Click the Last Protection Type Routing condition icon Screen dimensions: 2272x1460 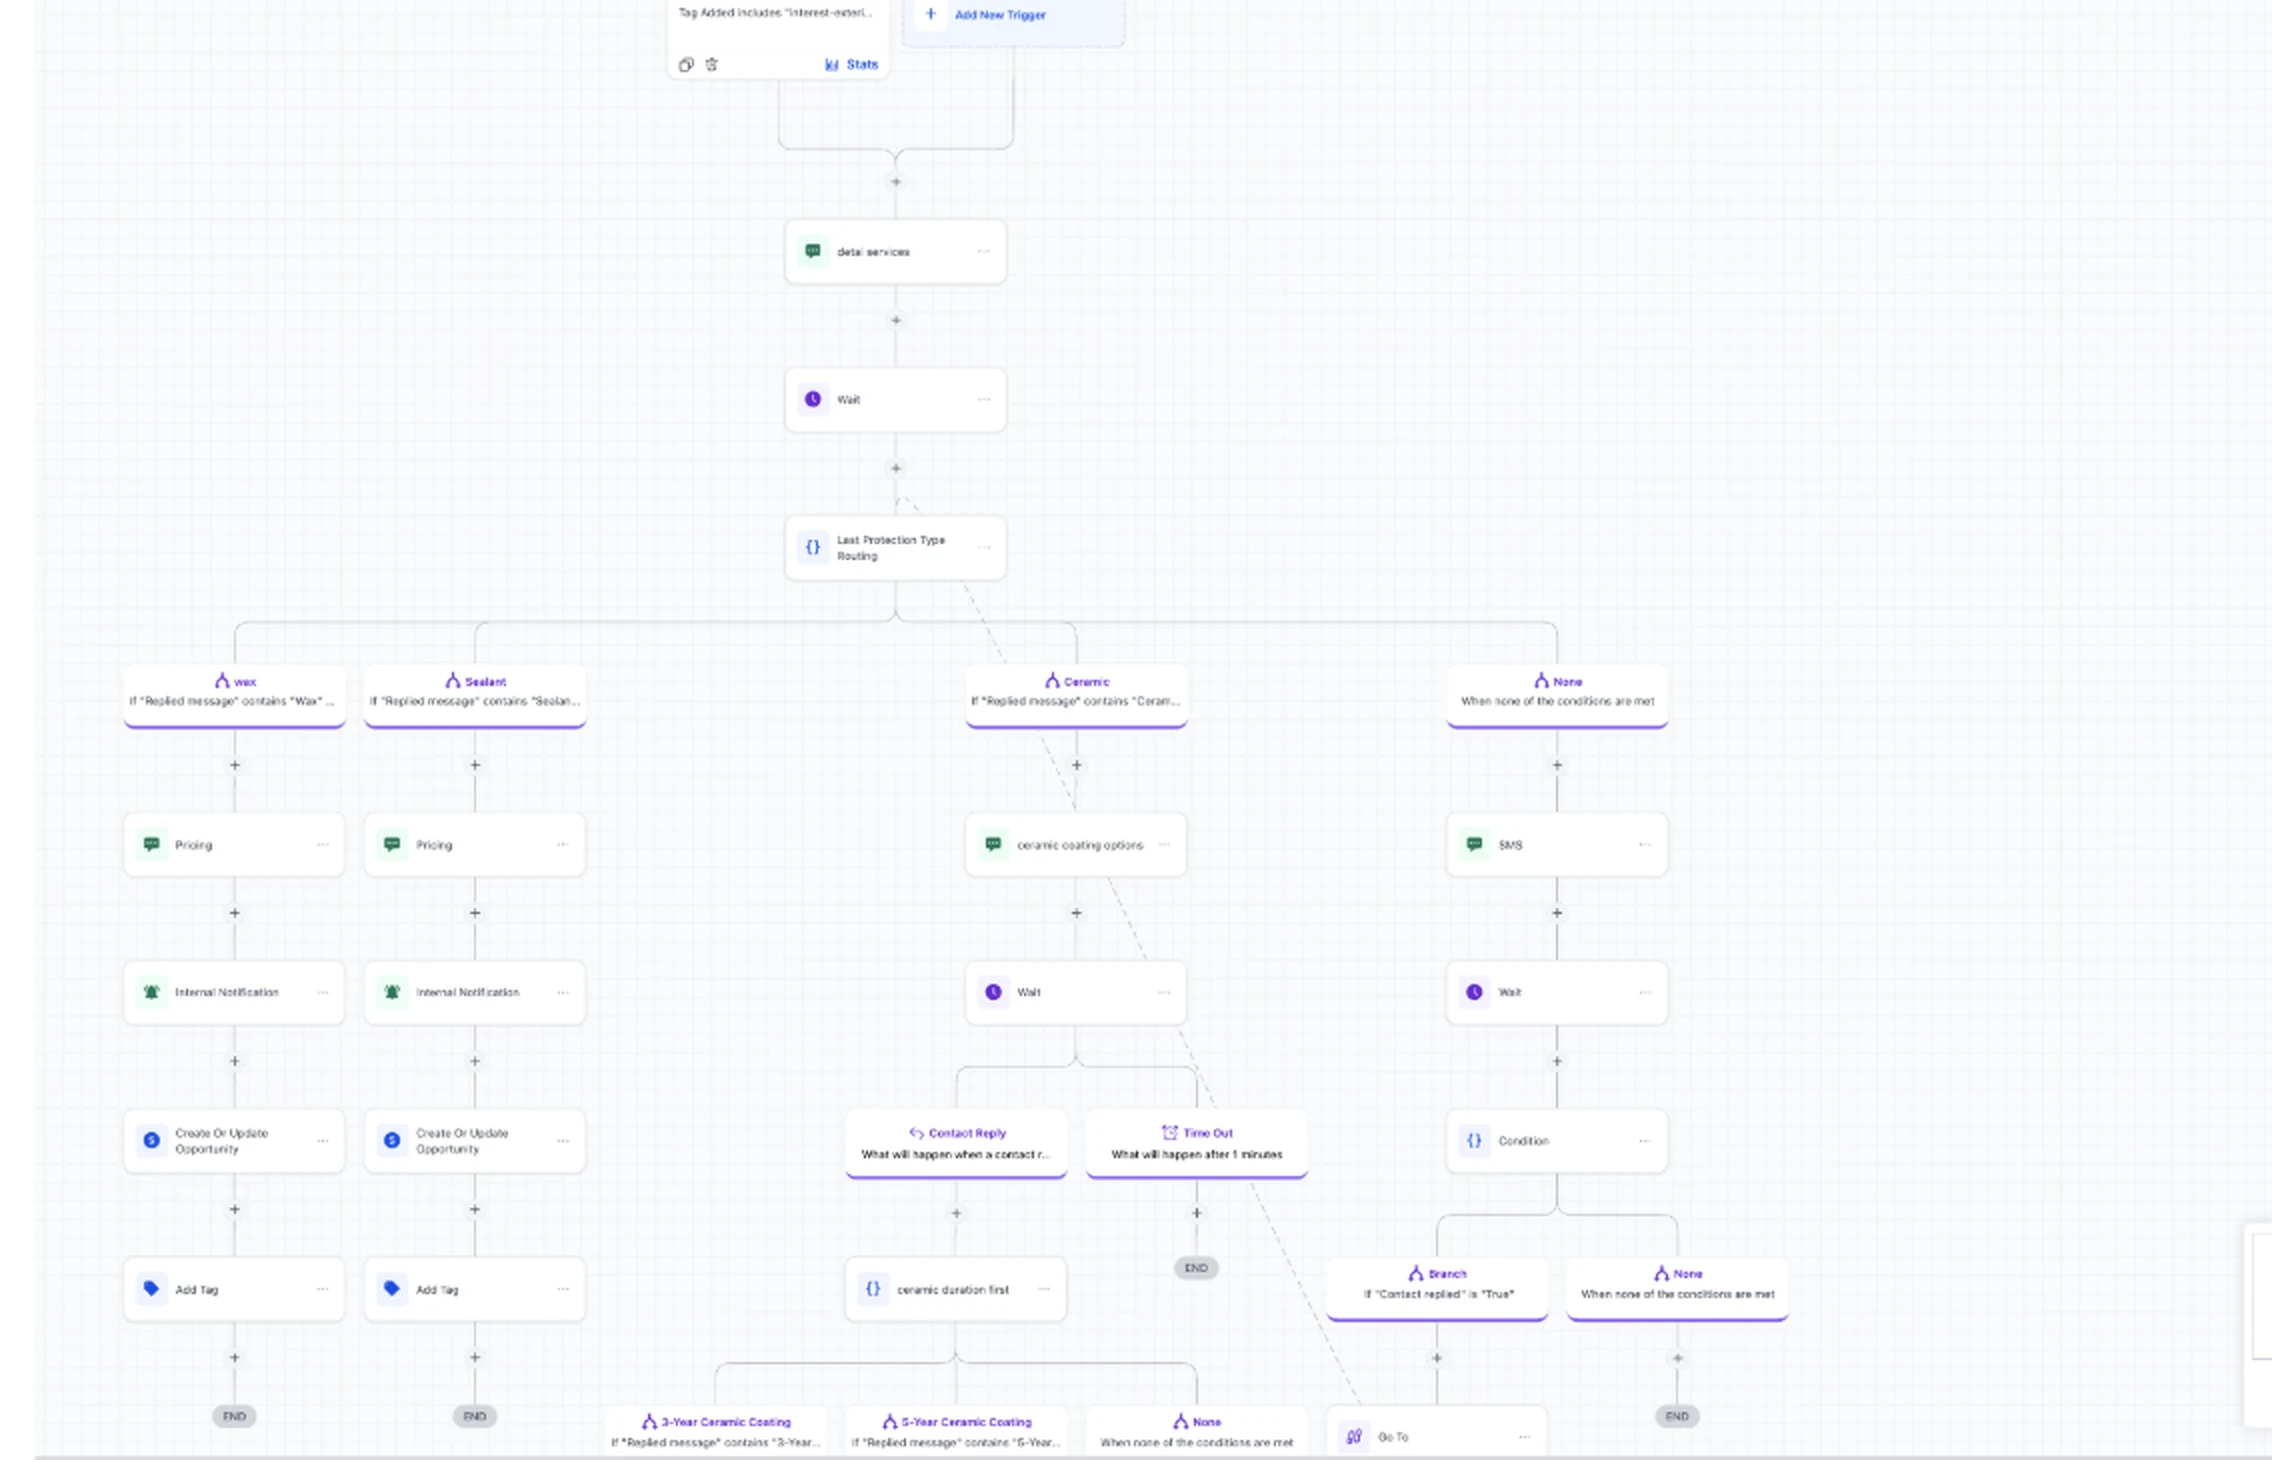pyautogui.click(x=813, y=547)
